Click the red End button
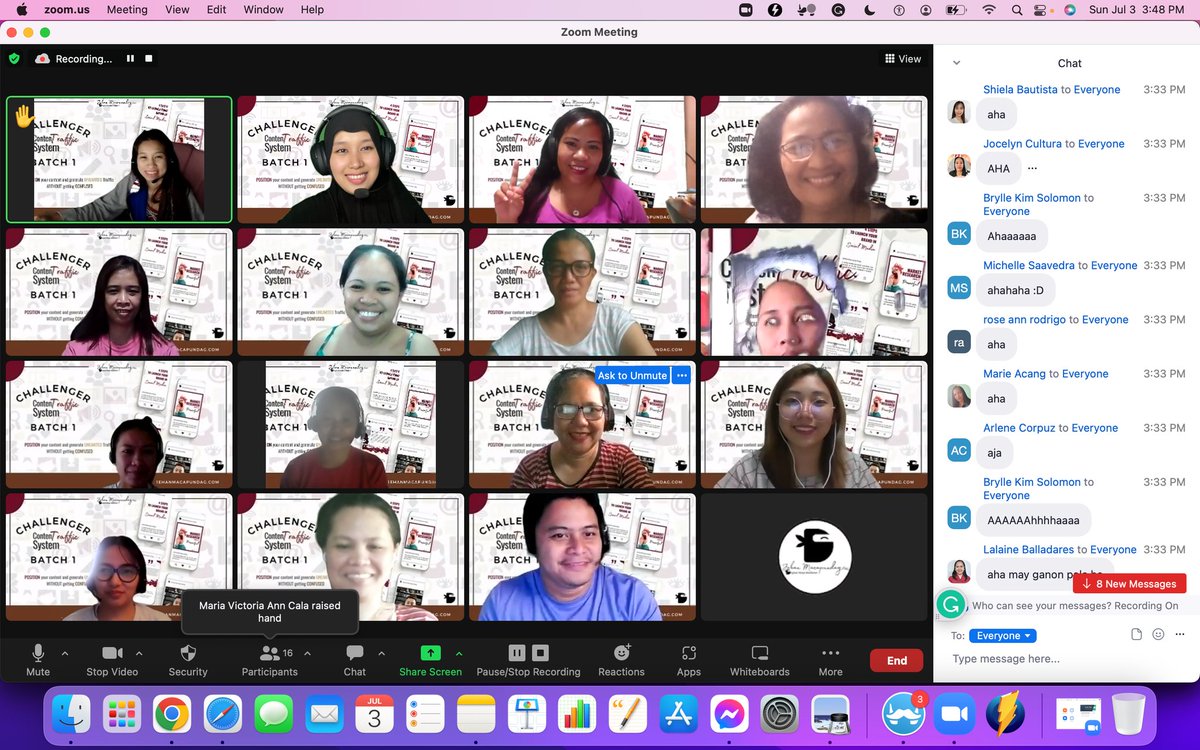 click(x=897, y=660)
